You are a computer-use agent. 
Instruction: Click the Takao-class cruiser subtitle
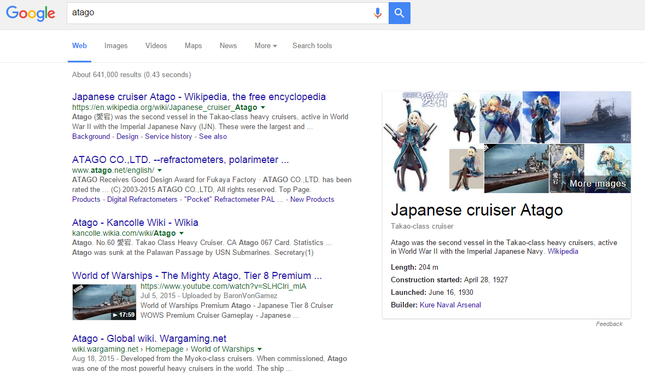(x=422, y=226)
